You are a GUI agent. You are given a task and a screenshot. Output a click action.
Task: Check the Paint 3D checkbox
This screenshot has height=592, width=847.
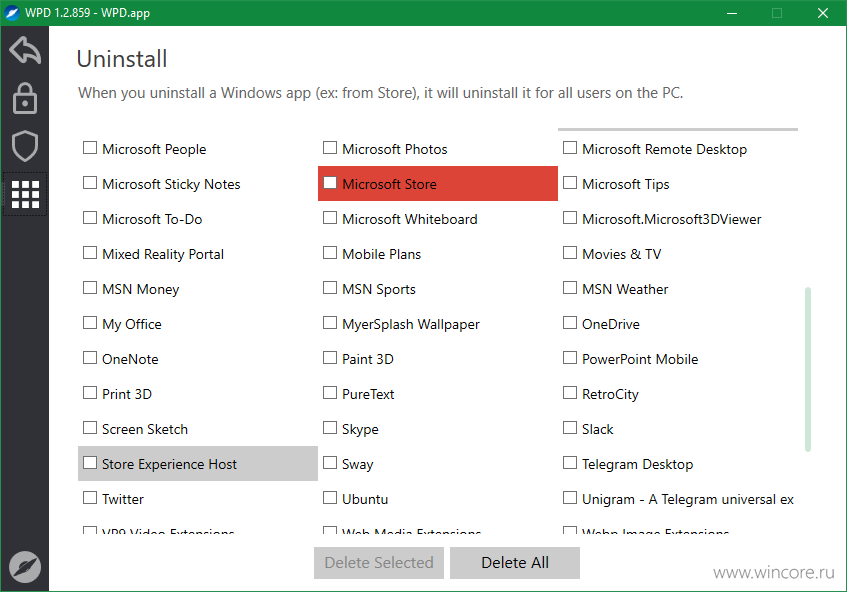[330, 358]
